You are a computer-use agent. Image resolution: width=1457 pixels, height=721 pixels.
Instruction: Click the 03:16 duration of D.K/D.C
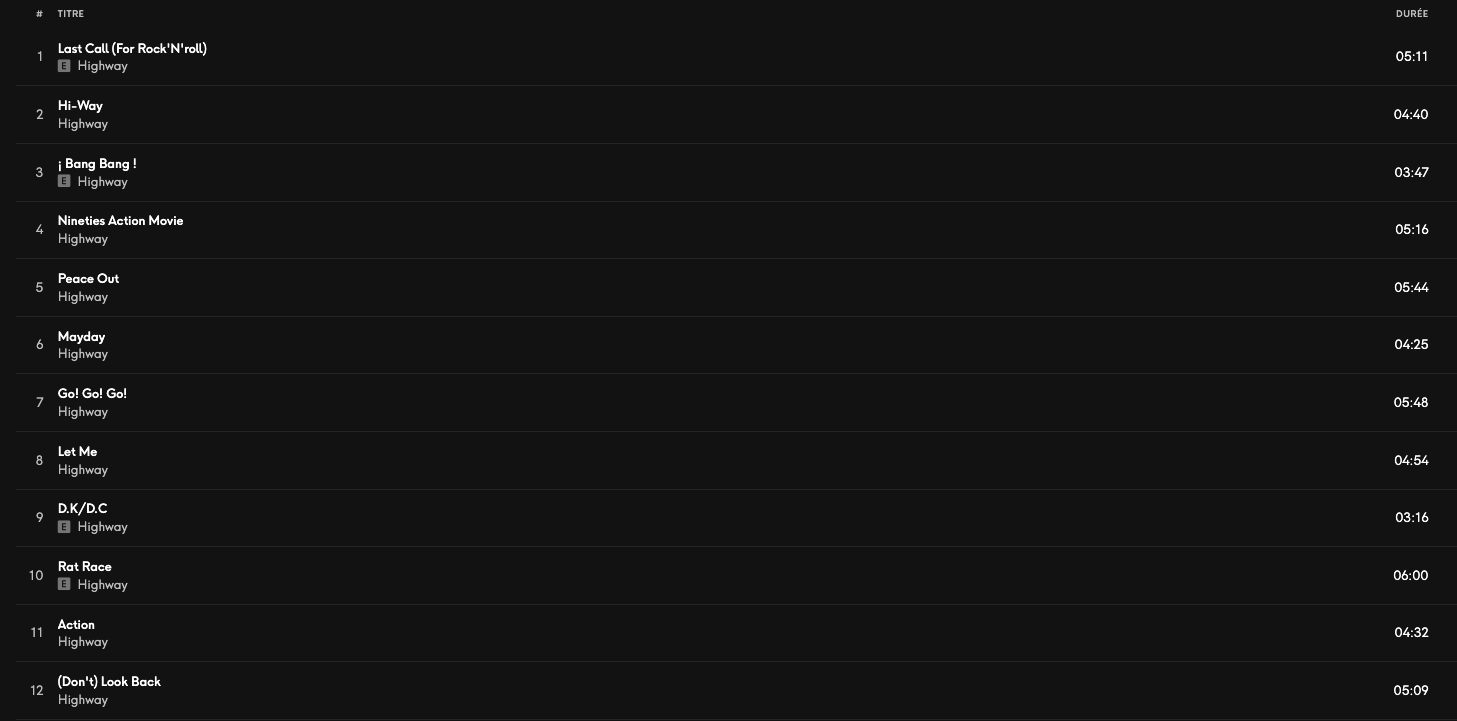1412,518
